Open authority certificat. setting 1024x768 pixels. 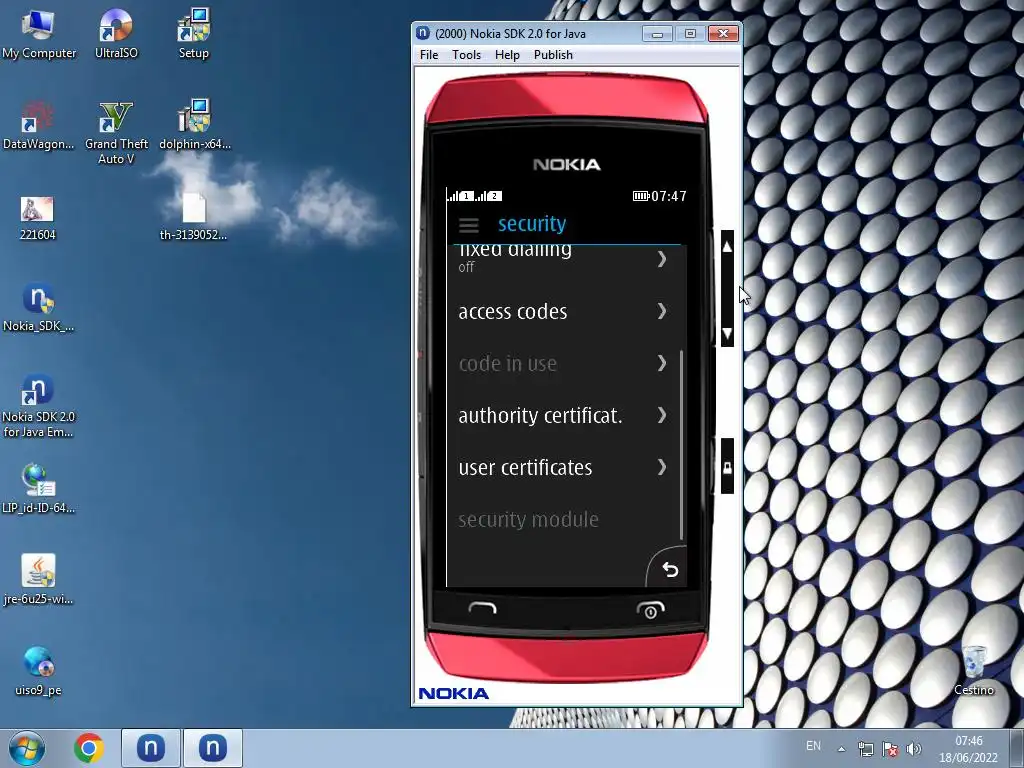(564, 415)
